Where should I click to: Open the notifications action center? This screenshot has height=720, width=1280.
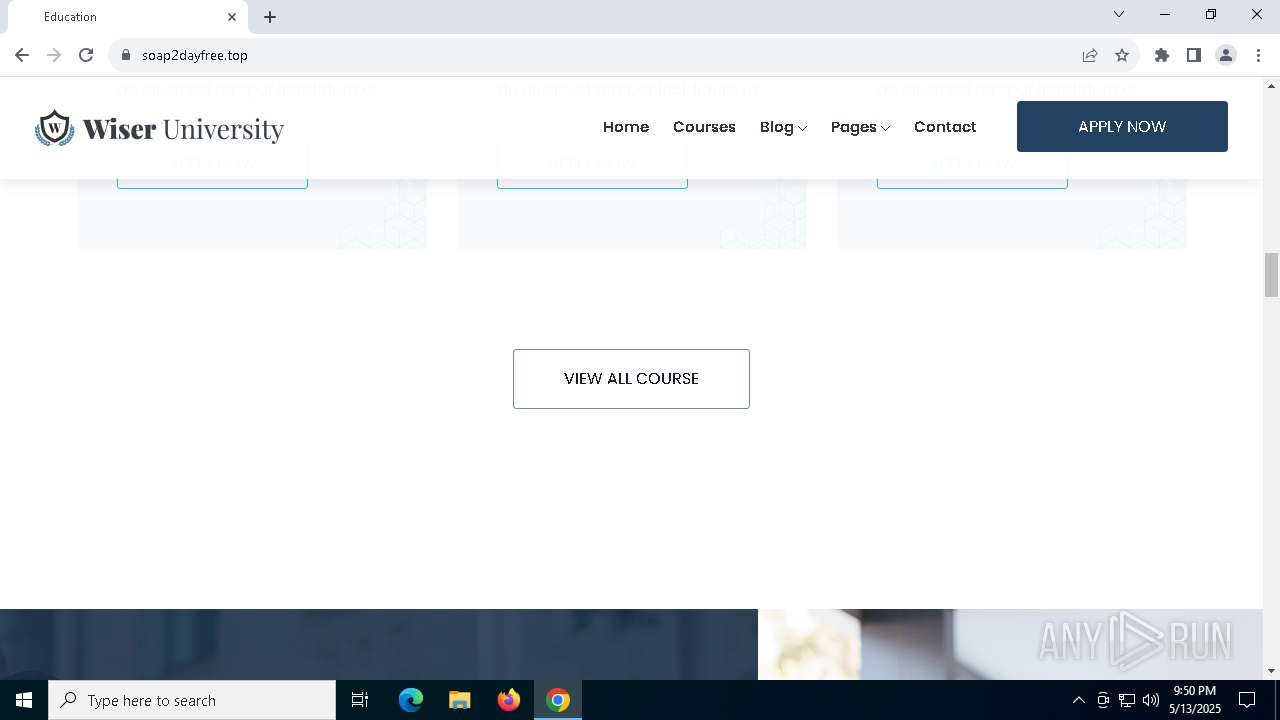tap(1247, 700)
